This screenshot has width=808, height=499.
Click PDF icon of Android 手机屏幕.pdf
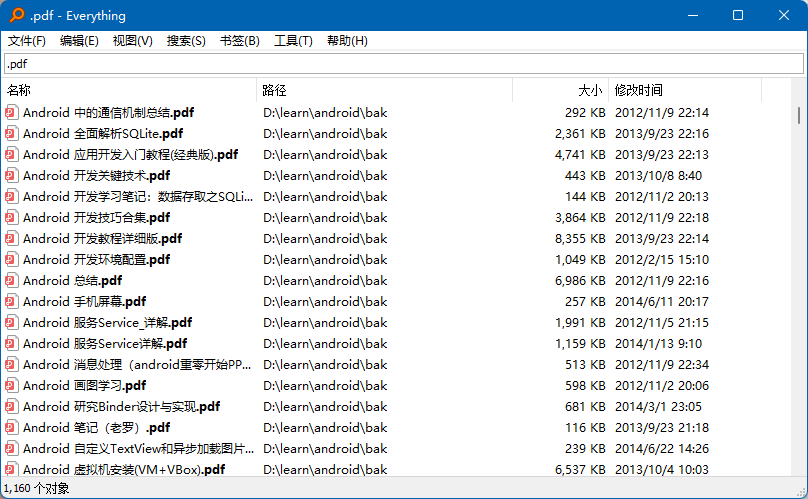(x=11, y=302)
